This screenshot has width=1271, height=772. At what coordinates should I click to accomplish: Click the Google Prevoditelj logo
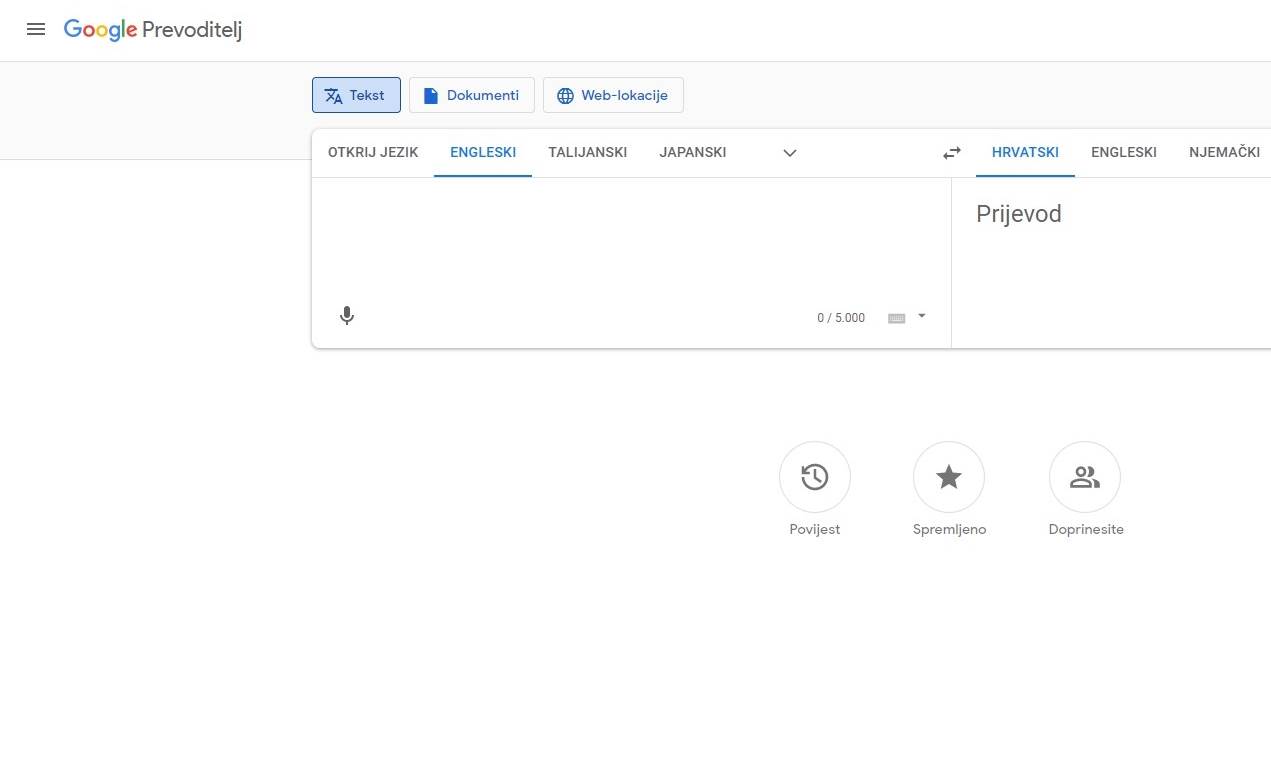click(153, 30)
